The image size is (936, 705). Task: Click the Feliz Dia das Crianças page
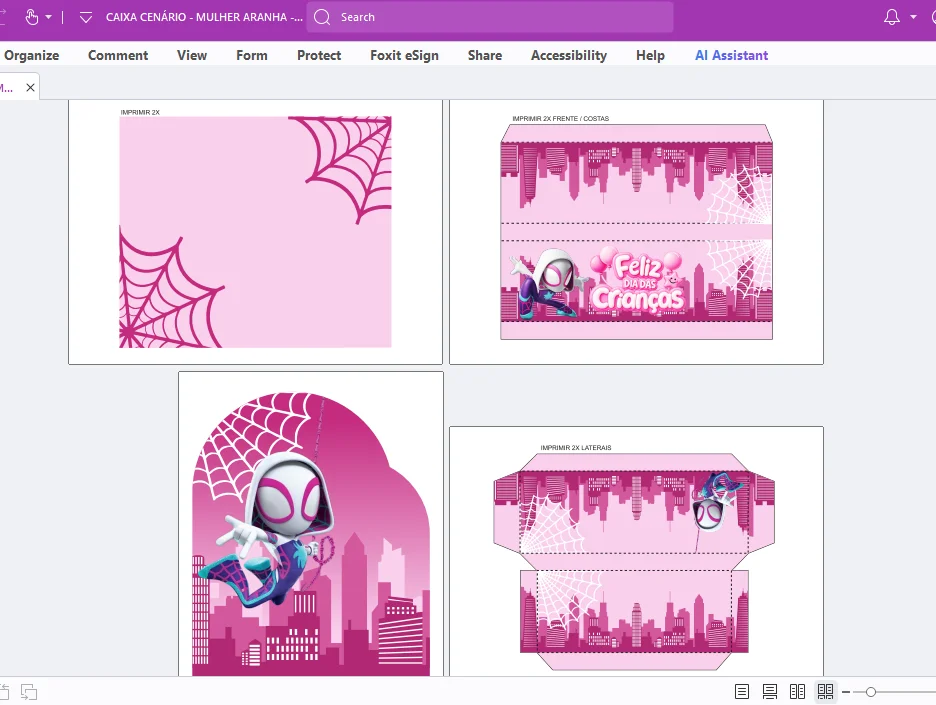[x=636, y=232]
